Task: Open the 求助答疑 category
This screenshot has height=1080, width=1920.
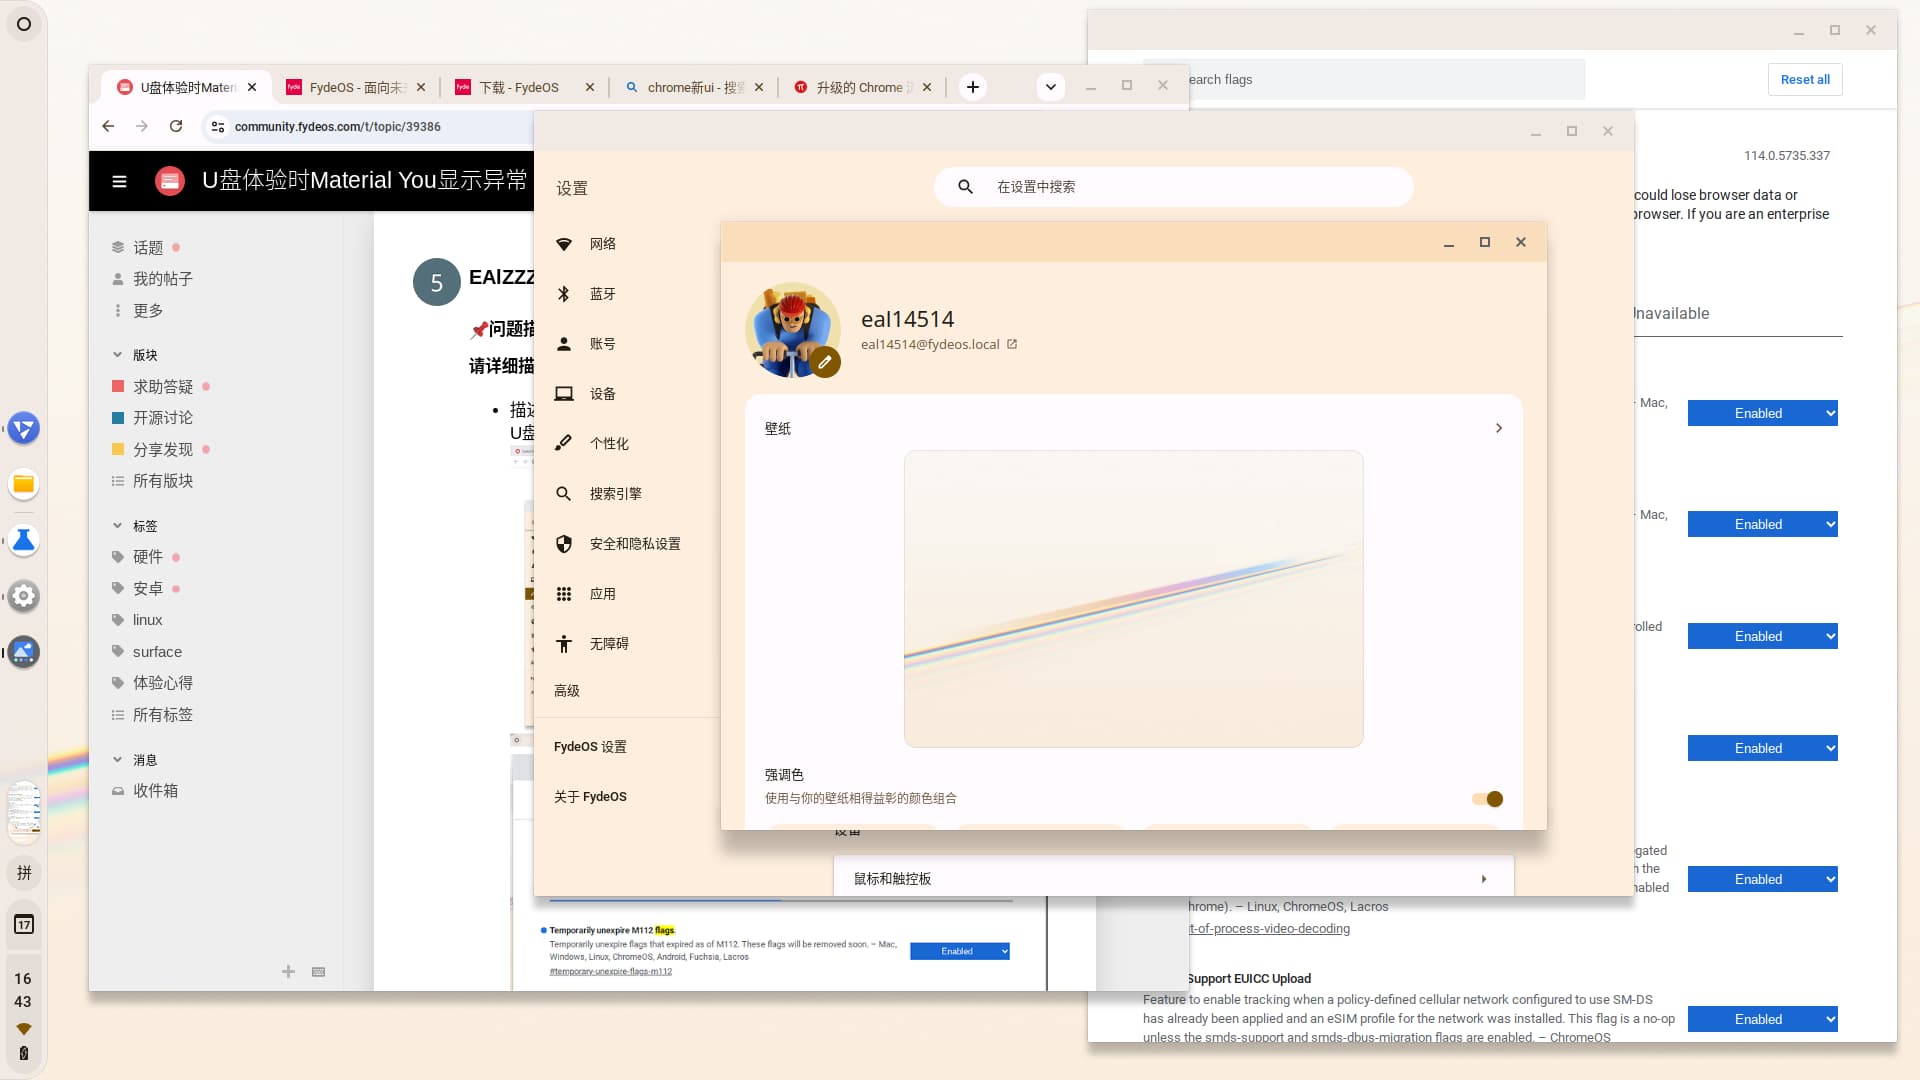Action: (x=163, y=387)
